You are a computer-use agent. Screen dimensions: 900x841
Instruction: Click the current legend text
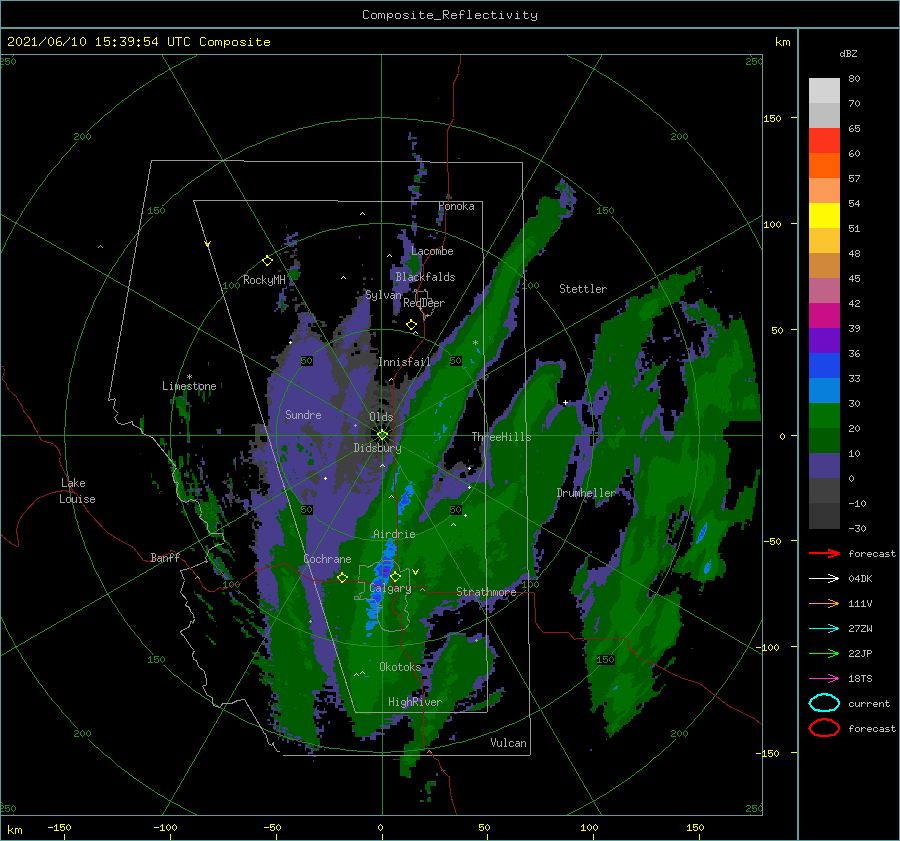click(869, 703)
